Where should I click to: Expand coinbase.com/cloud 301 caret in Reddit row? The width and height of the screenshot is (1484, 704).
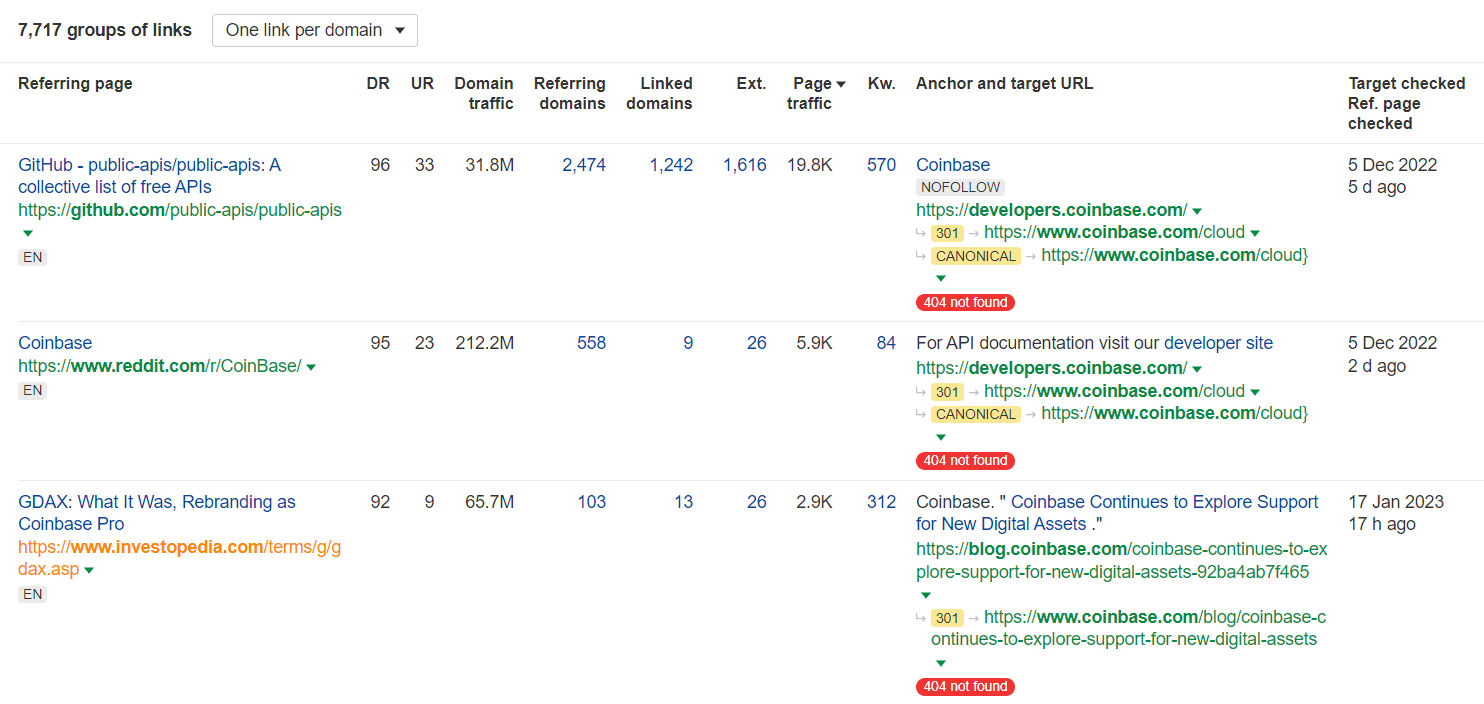1255,392
